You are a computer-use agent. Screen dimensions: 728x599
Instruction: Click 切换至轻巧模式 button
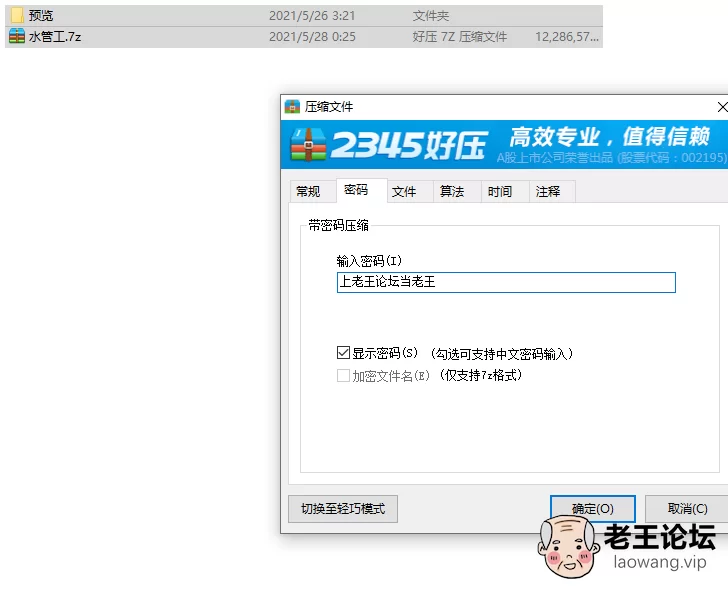tap(343, 509)
